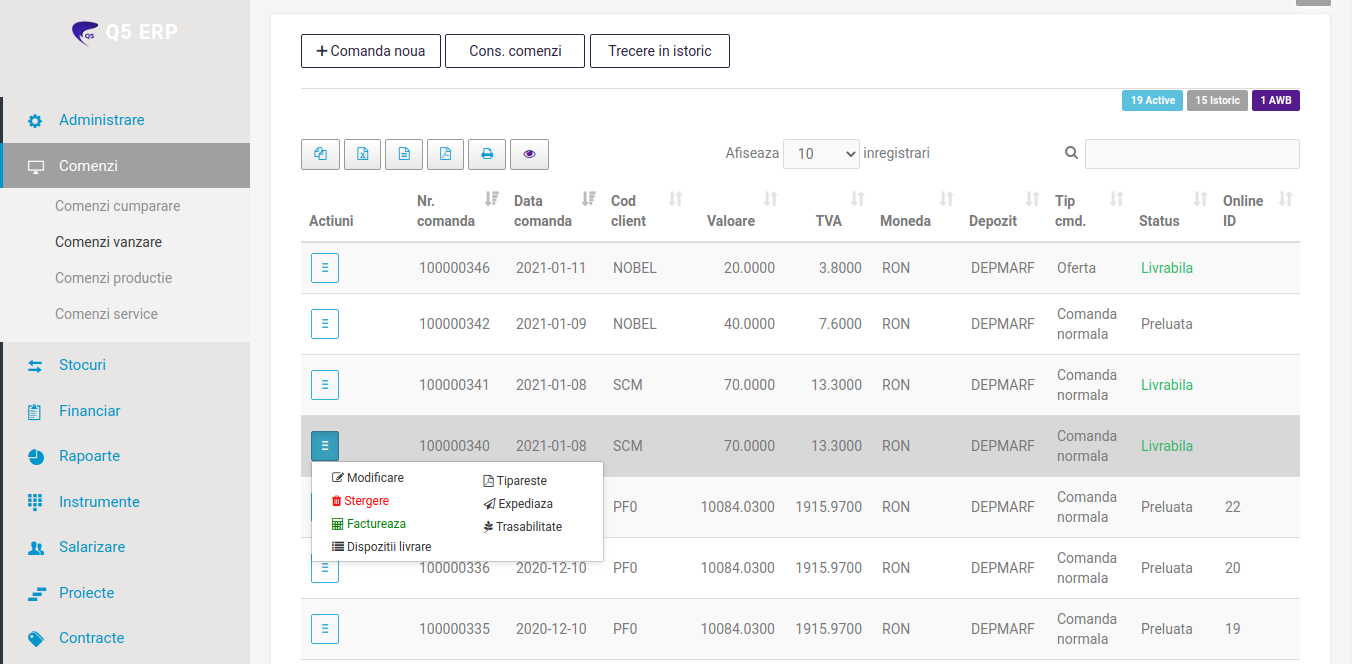
Task: Open the Financiar sidebar section
Action: [x=89, y=411]
